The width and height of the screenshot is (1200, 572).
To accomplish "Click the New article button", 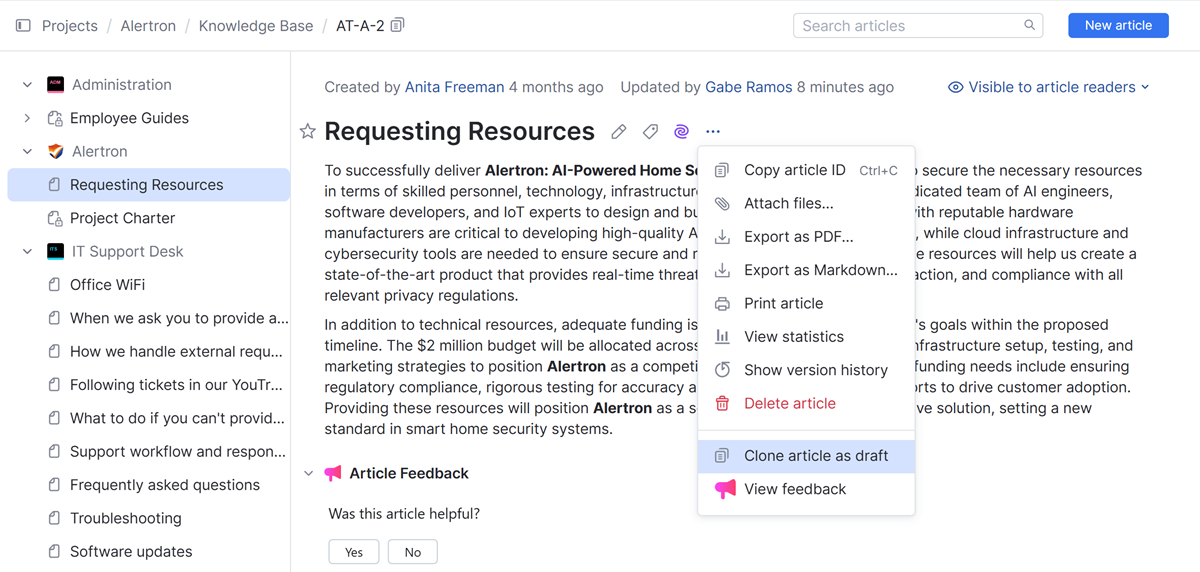I will 1118,25.
